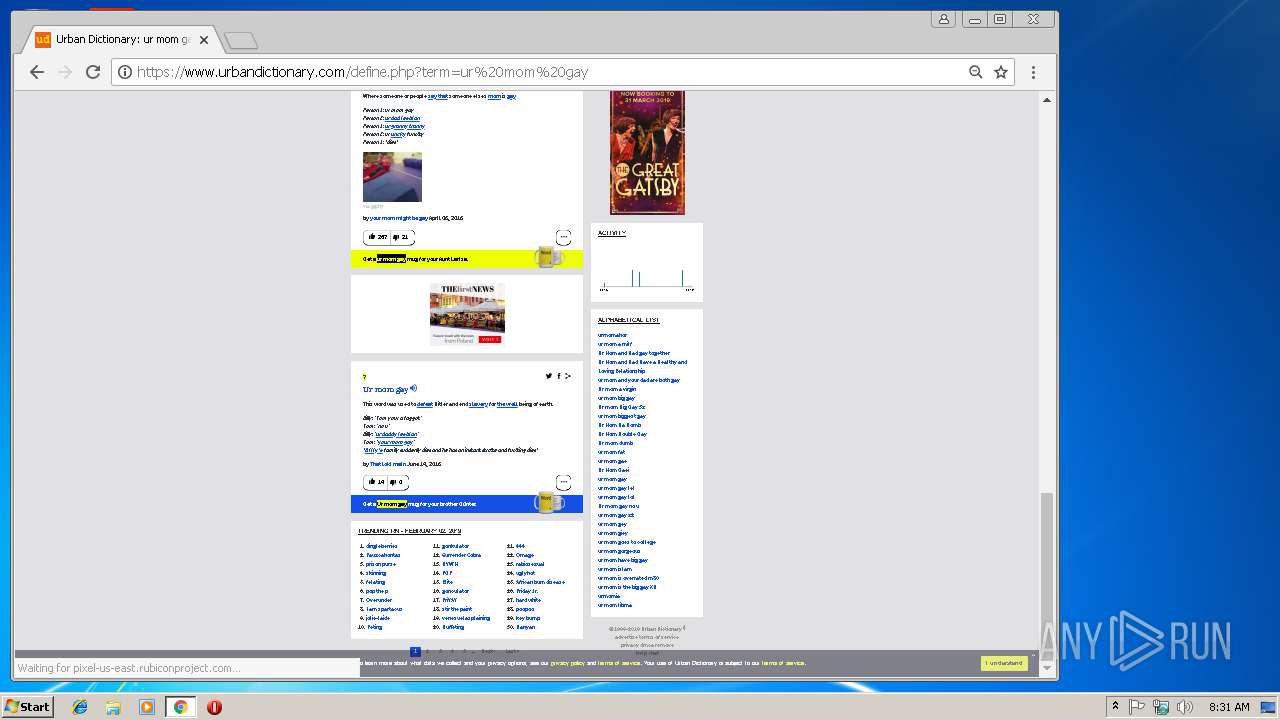The image size is (1280, 720).
Task: Share second definition on Facebook
Action: tap(559, 376)
